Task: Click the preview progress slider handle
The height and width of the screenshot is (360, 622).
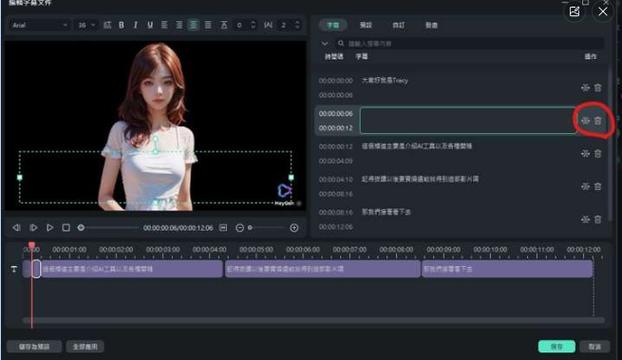Action: click(81, 228)
